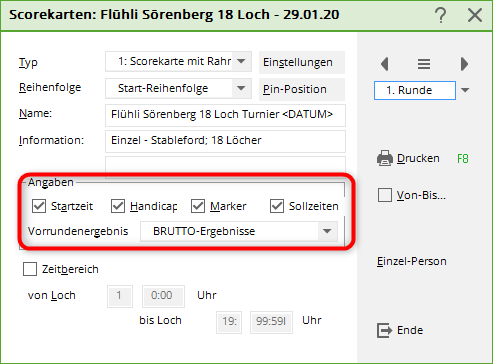This screenshot has width=493, height=364.
Task: Close the Scorekarten dialog
Action: [475, 15]
